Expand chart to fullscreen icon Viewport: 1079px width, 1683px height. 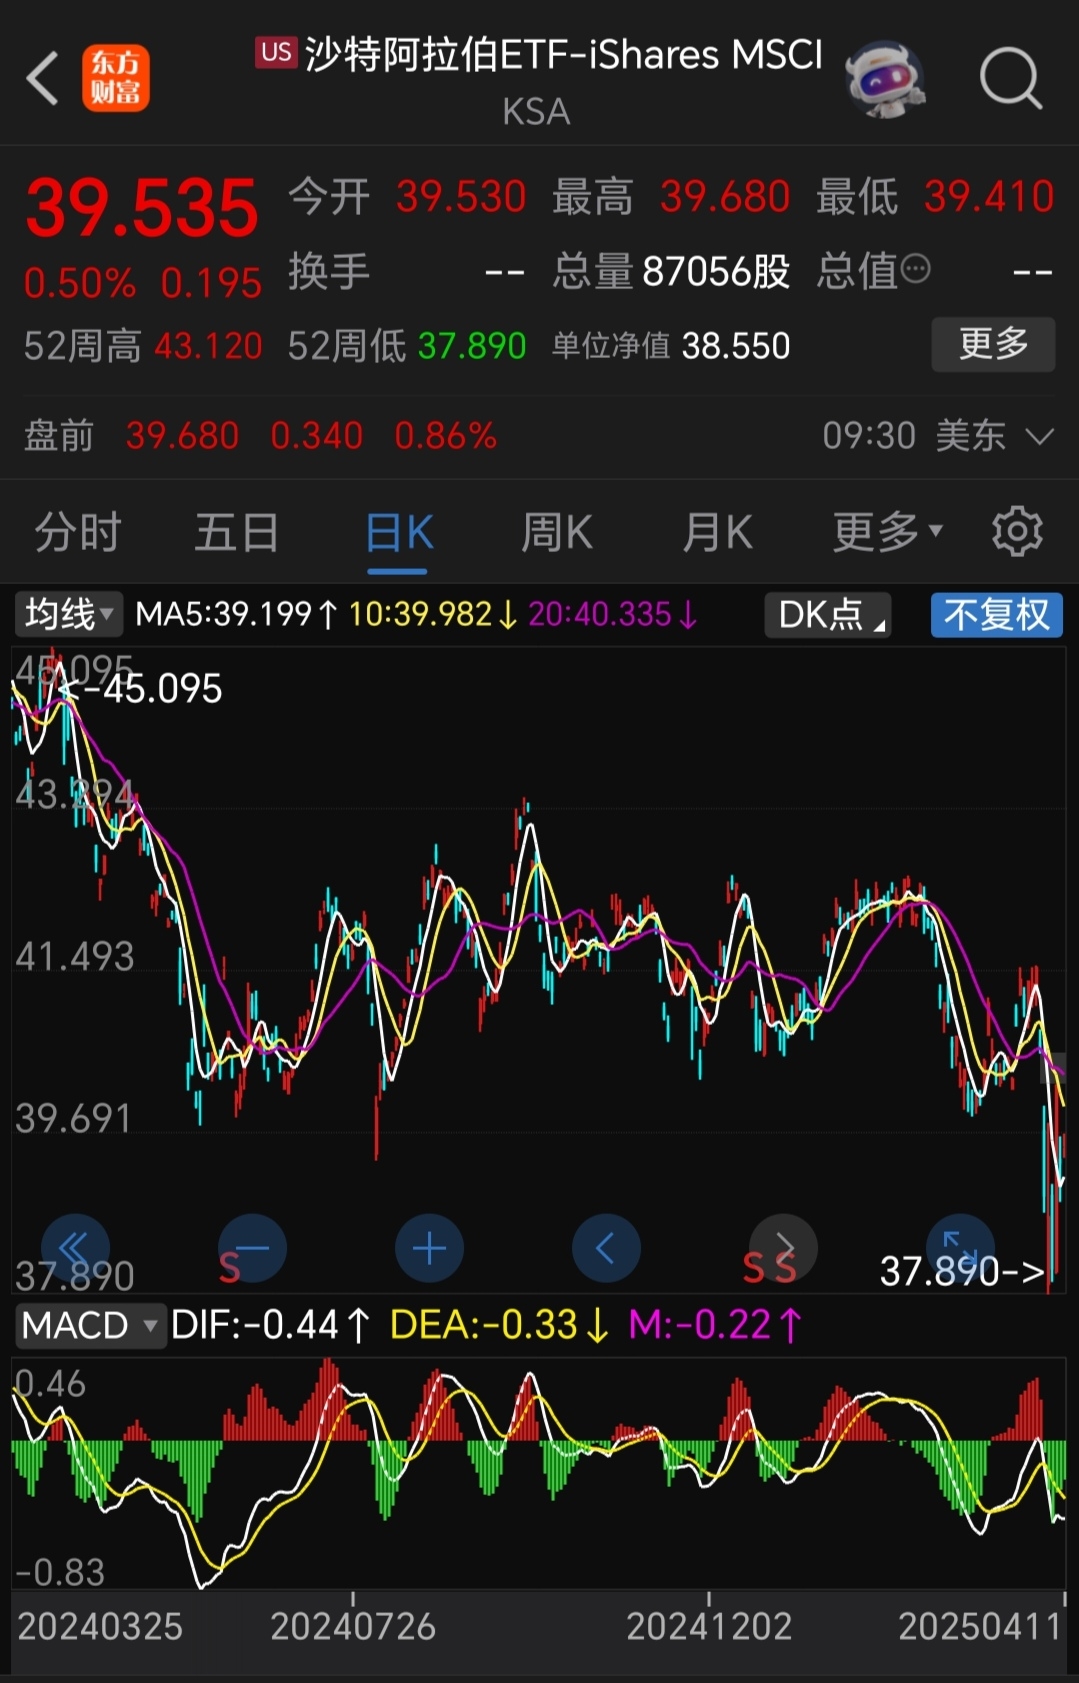point(960,1248)
